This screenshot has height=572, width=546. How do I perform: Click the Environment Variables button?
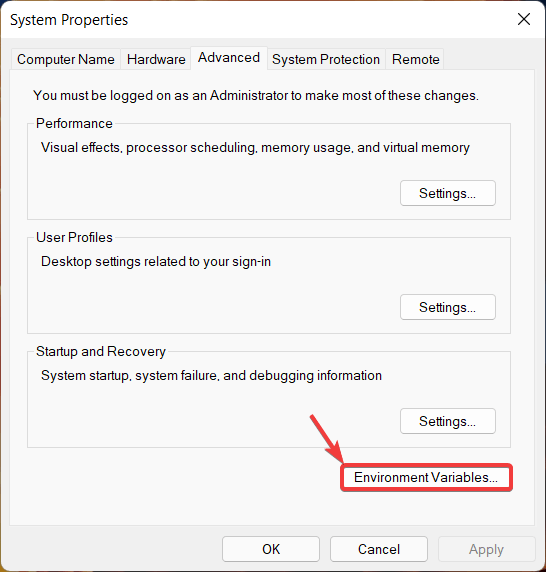426,477
